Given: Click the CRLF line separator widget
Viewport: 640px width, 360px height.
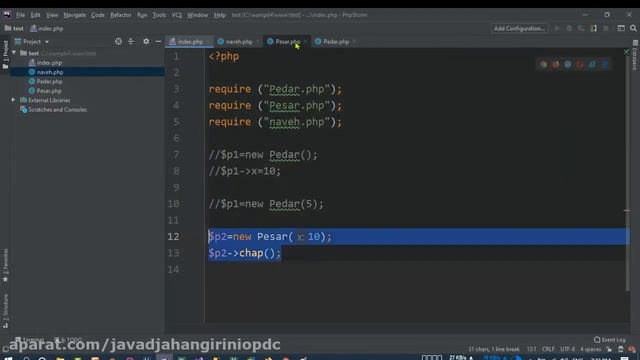Looking at the screenshot, I should [548, 349].
